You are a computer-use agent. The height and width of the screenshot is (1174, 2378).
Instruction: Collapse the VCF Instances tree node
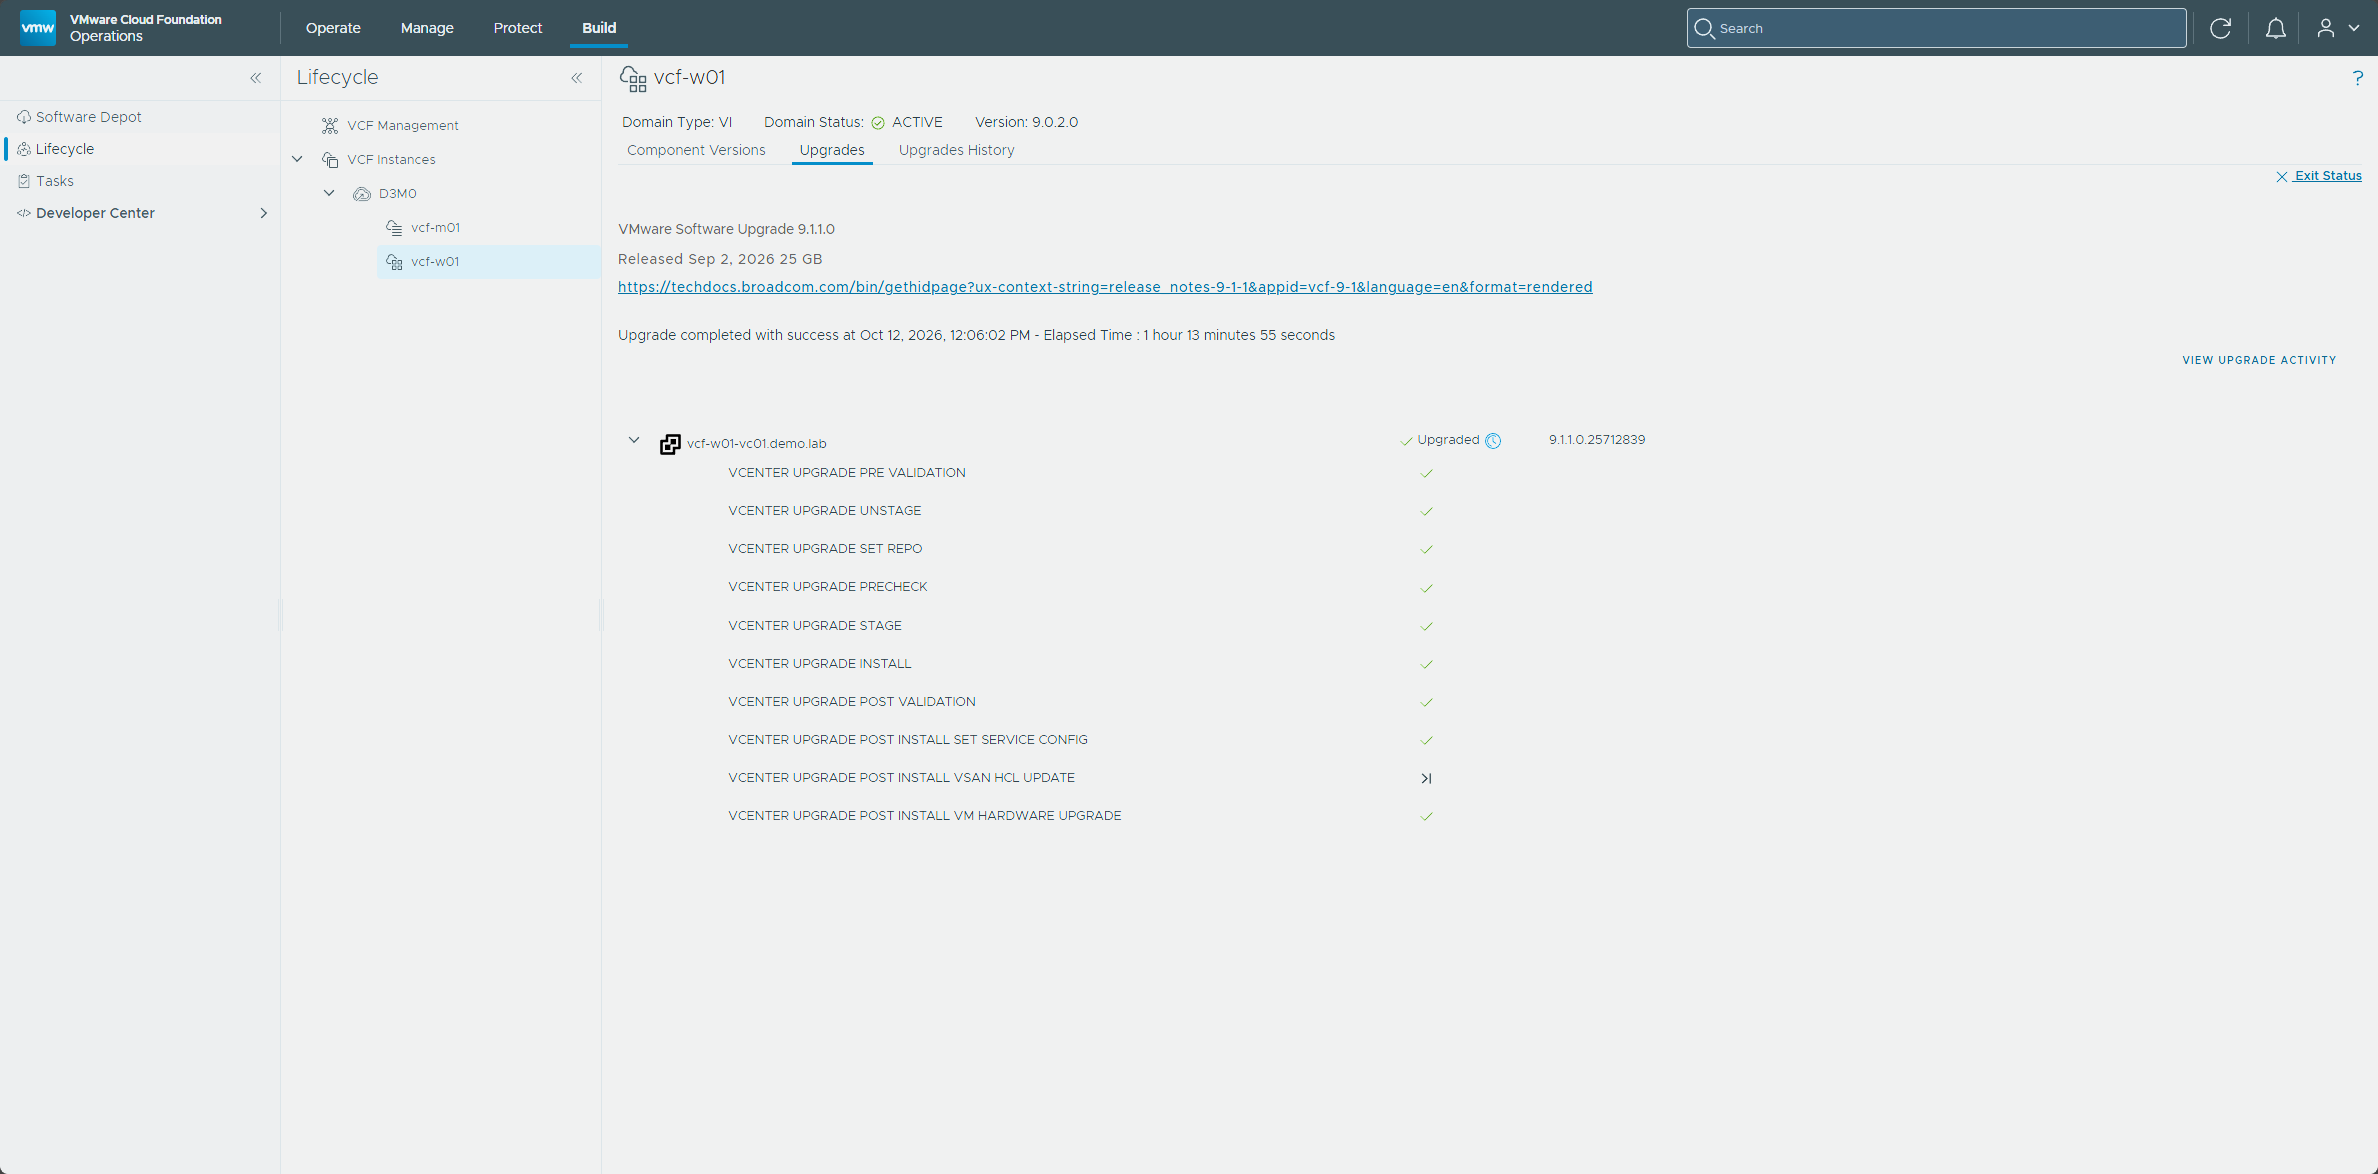click(x=297, y=159)
